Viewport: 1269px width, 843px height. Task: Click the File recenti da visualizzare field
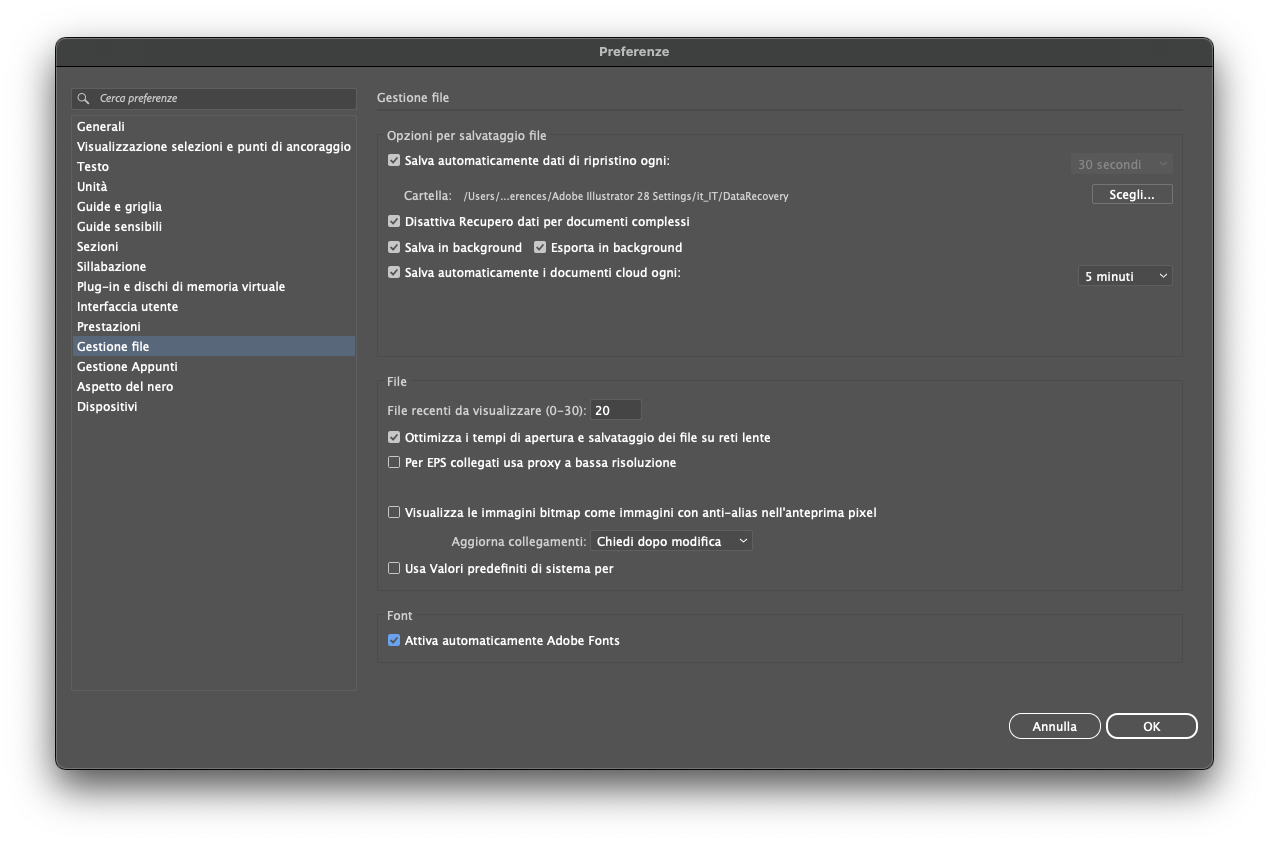(615, 410)
